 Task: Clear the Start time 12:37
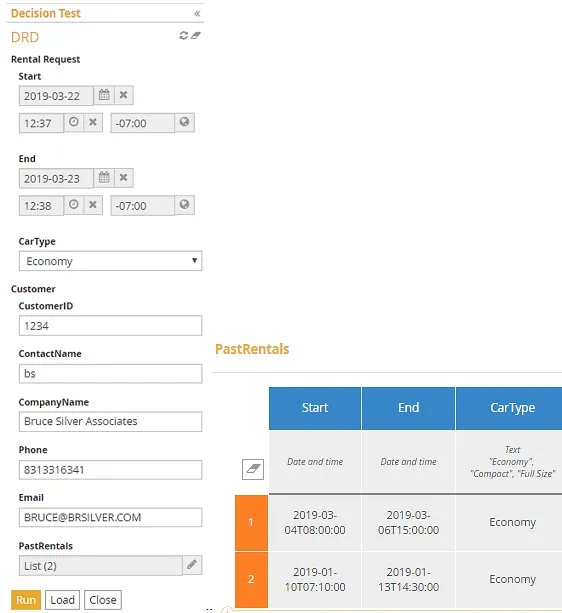click(x=93, y=122)
